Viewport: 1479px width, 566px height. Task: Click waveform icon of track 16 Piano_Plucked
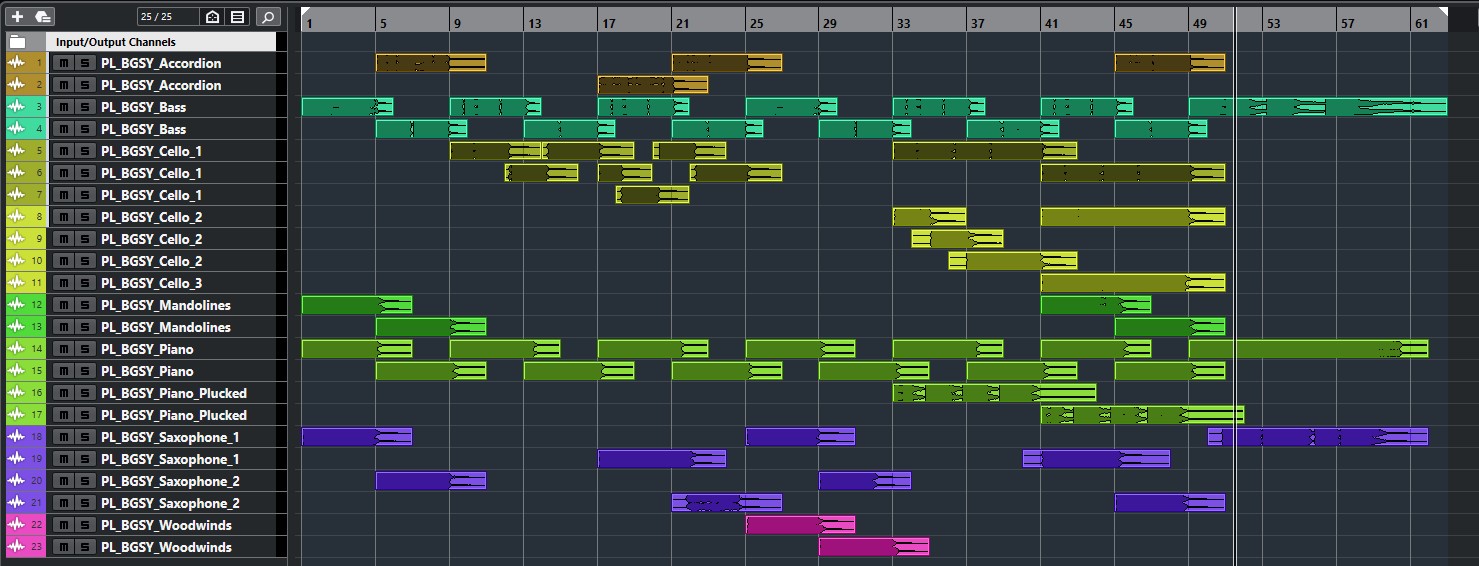click(16, 393)
